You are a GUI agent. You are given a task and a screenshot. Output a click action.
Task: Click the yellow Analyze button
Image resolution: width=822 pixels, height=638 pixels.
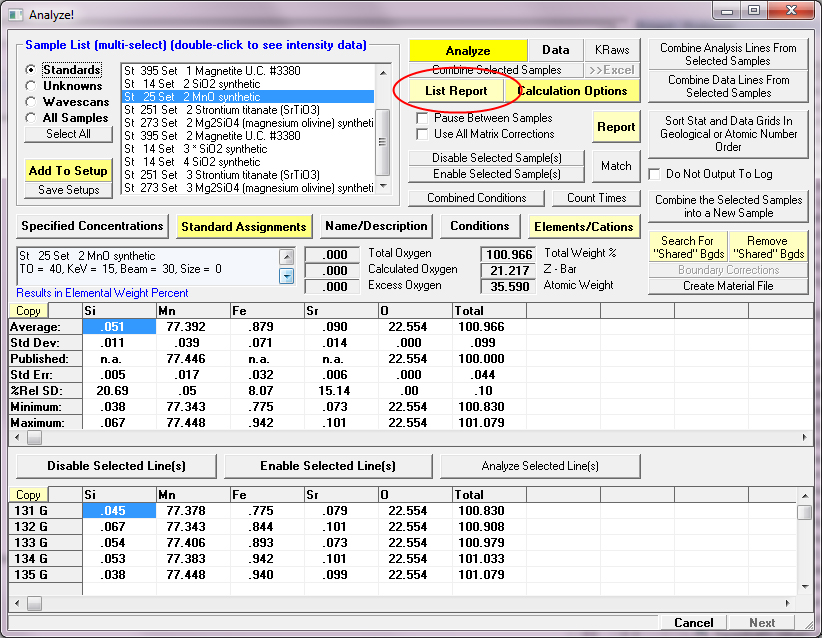[x=467, y=50]
